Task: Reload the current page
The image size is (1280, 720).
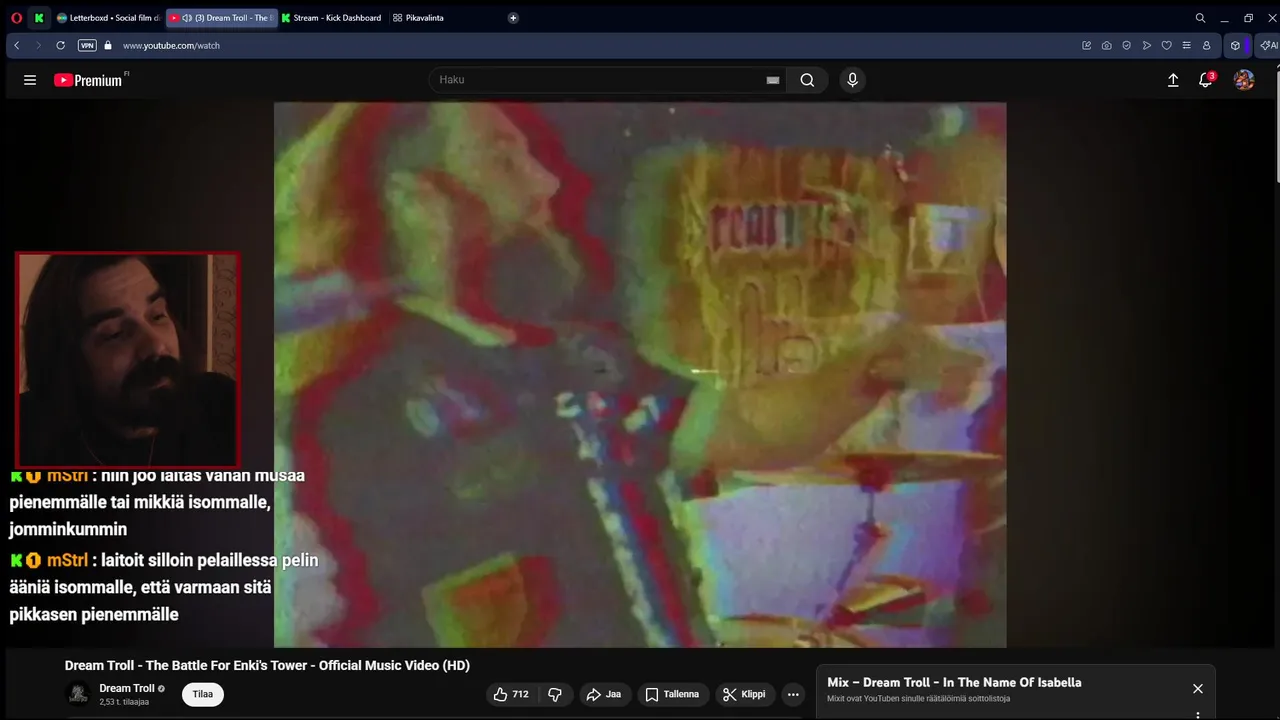Action: (x=60, y=45)
